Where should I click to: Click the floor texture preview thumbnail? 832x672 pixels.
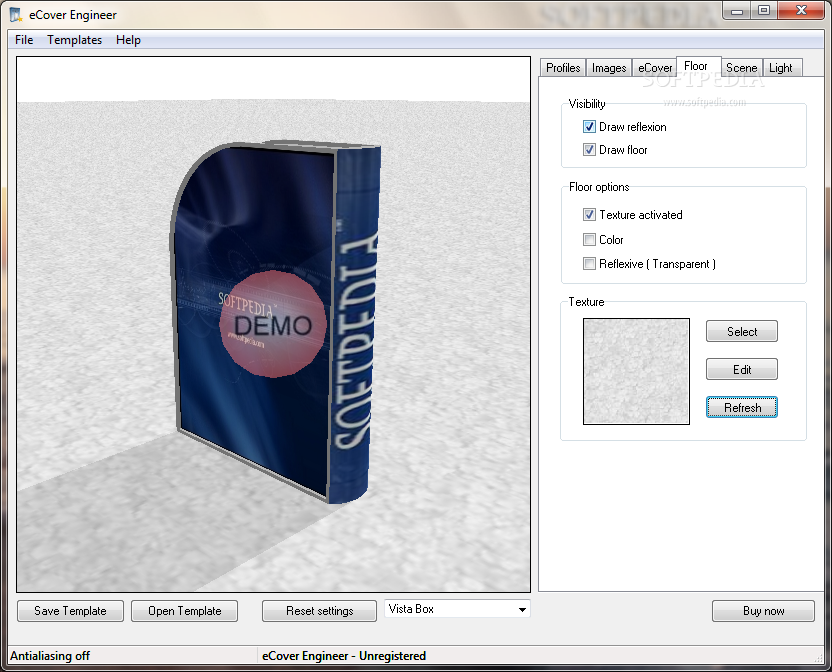[x=636, y=372]
